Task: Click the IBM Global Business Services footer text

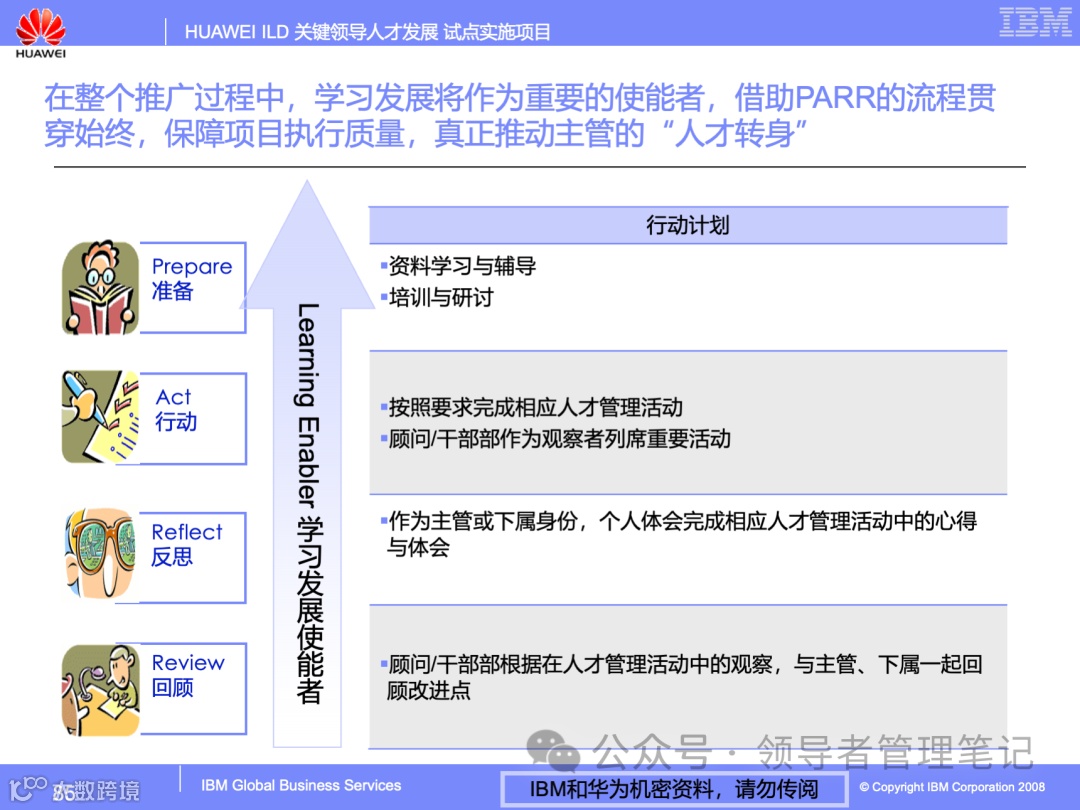Action: click(x=299, y=785)
